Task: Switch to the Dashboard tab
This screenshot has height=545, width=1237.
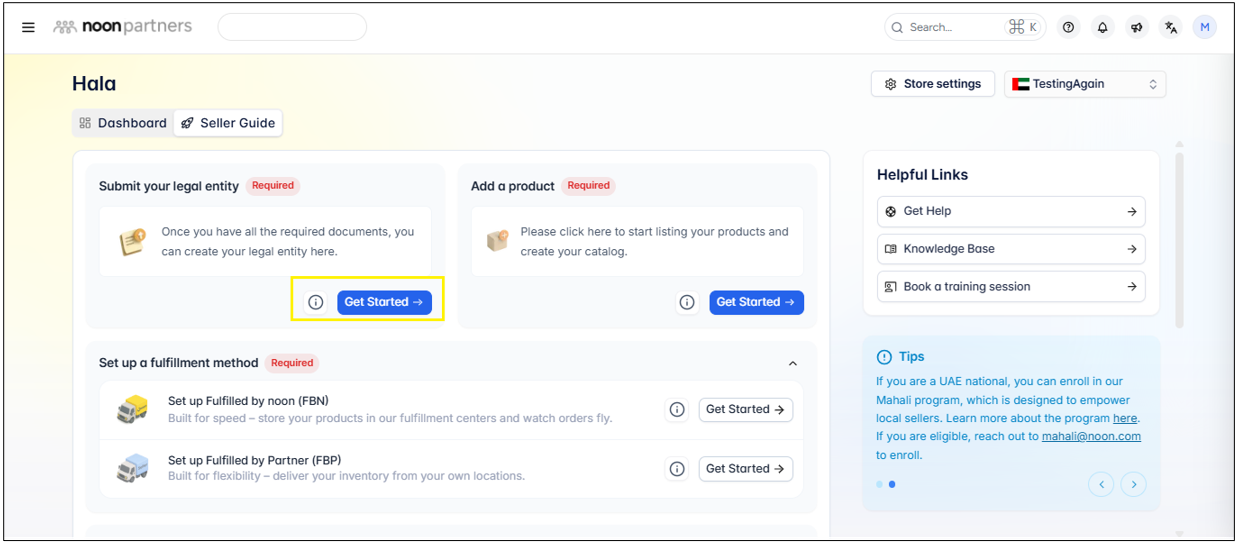Action: click(x=123, y=123)
